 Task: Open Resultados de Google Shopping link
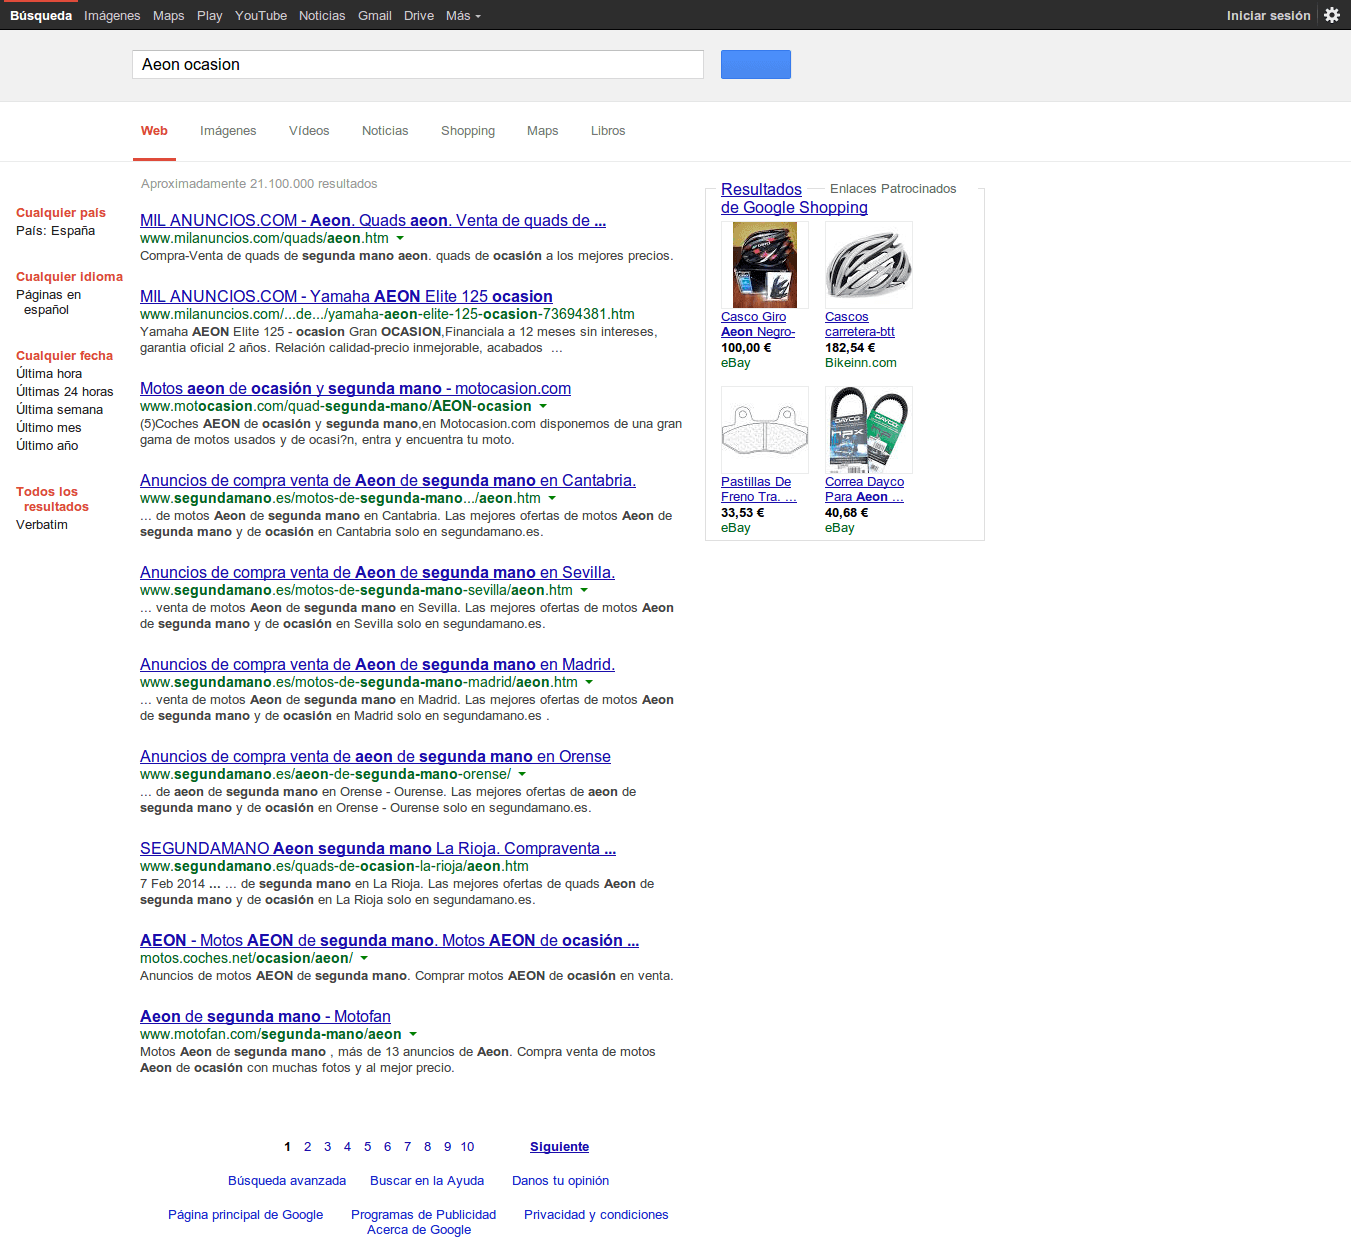(794, 198)
